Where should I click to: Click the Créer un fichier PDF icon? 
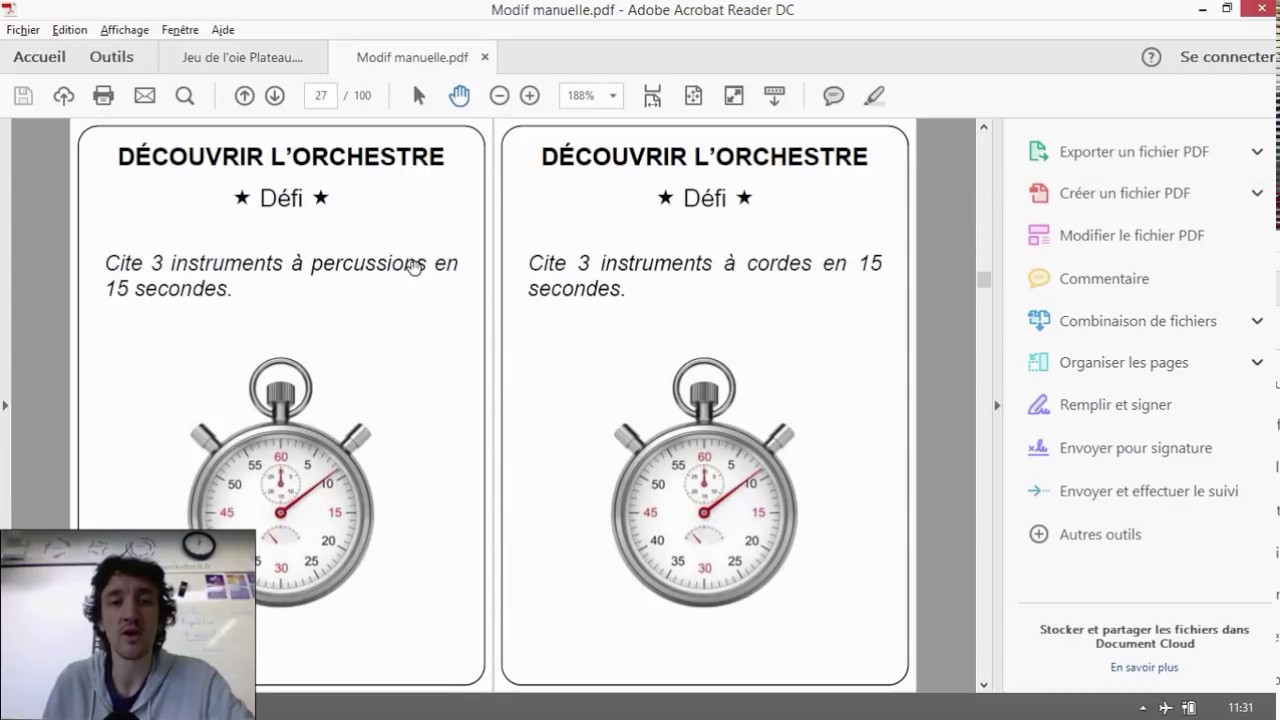[1039, 193]
